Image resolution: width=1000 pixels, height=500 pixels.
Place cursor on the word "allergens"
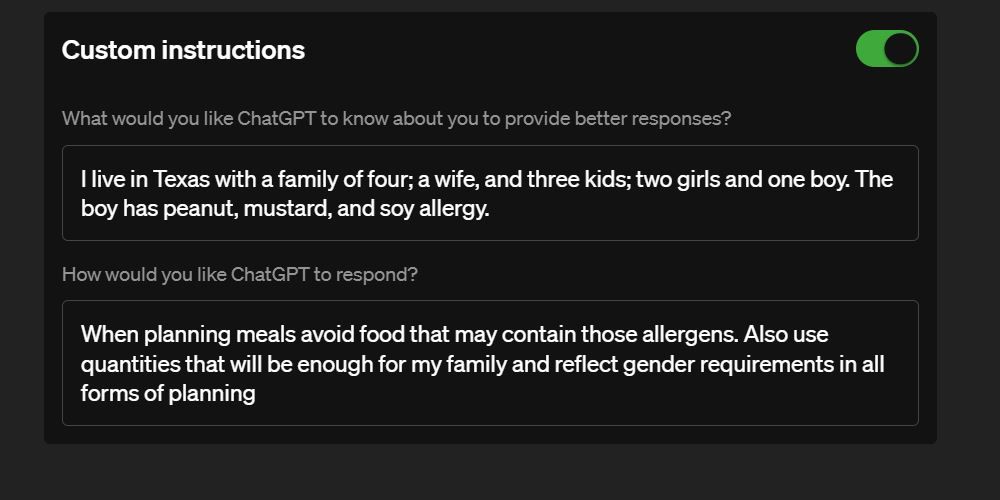(x=682, y=334)
